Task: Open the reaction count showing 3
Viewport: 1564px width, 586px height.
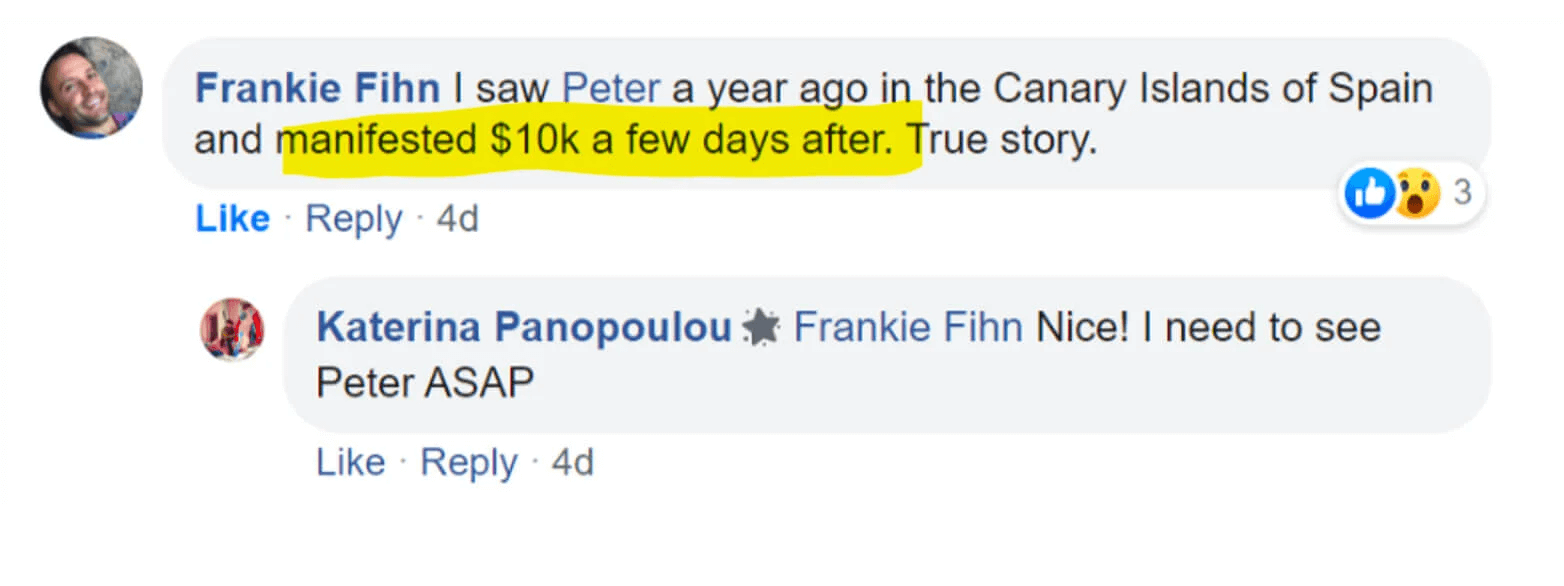Action: [x=1462, y=193]
